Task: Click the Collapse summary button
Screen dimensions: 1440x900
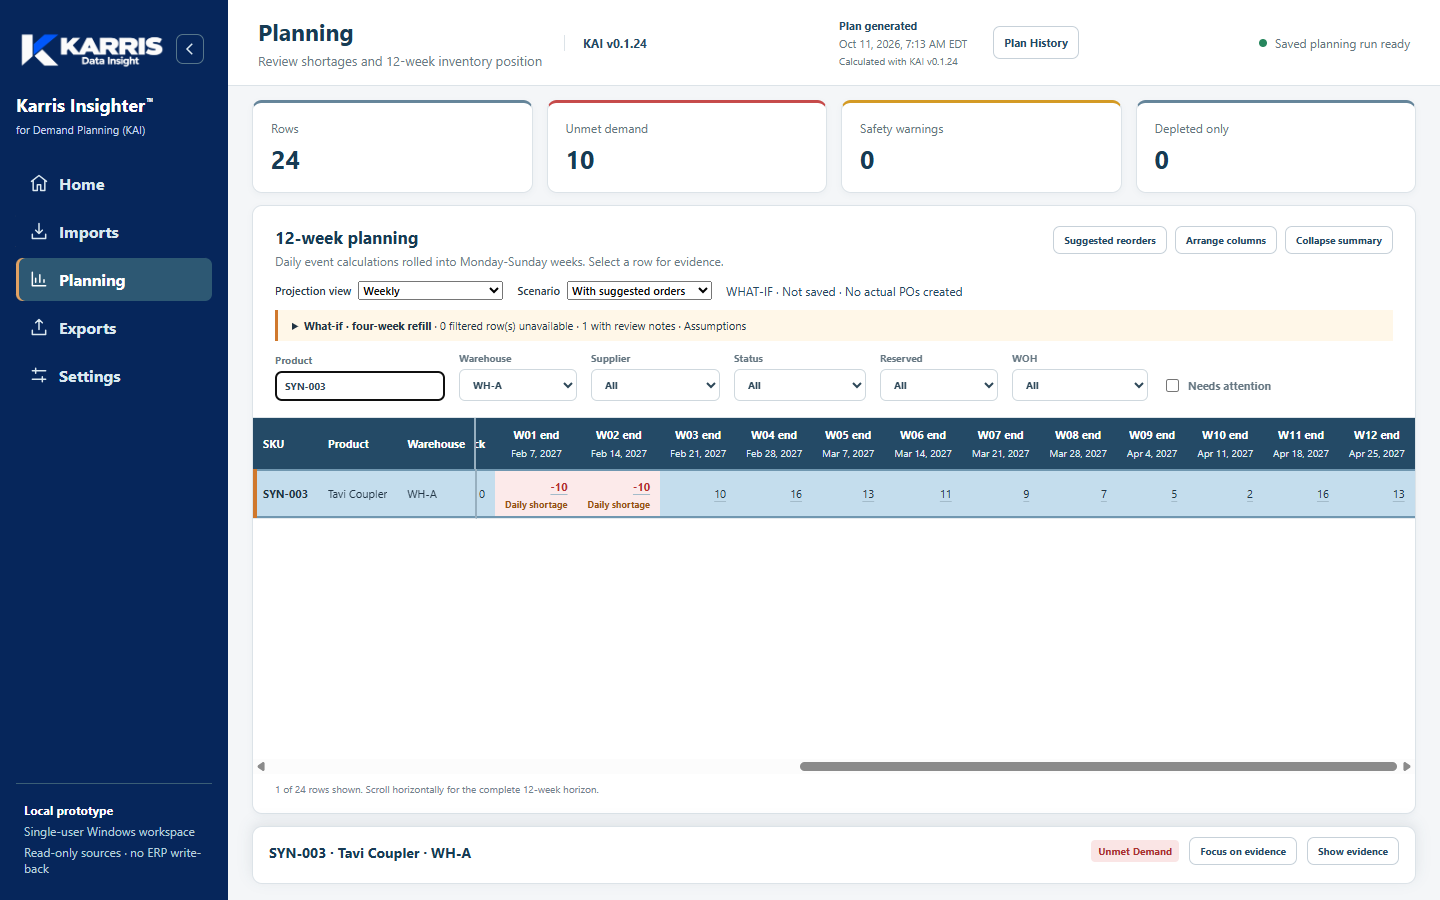Action: tap(1339, 240)
